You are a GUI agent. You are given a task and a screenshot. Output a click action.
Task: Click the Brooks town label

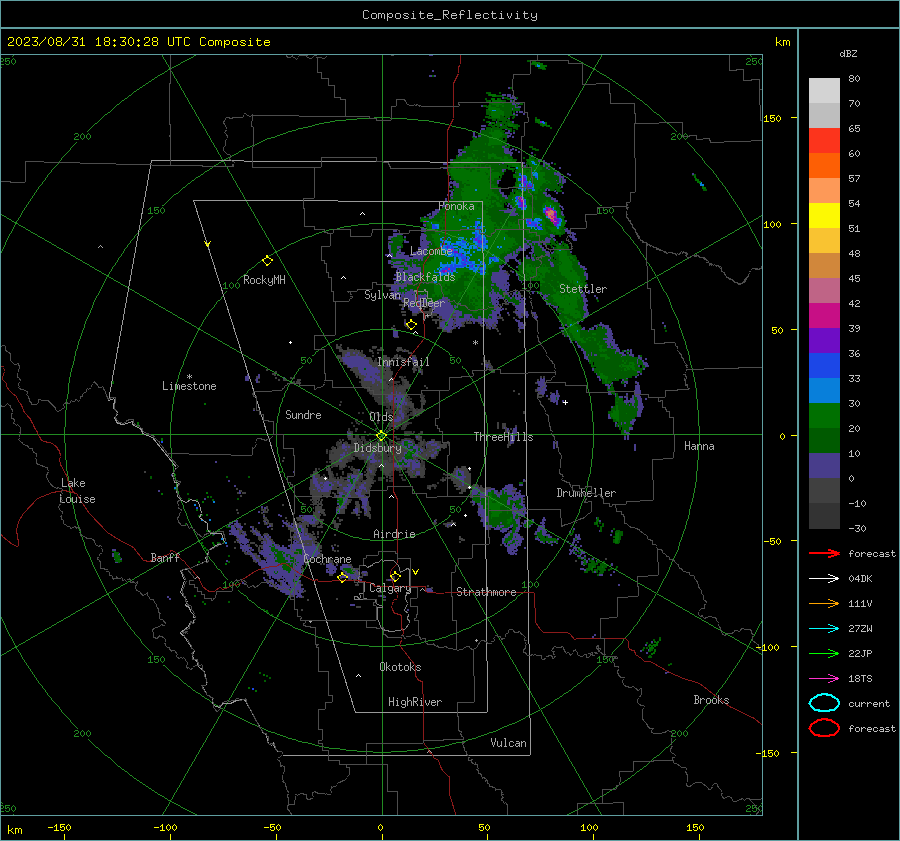coord(711,700)
